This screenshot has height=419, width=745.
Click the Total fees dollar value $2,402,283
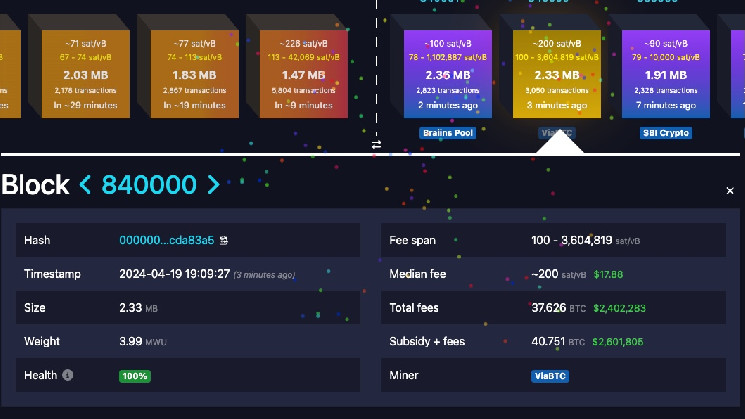tap(622, 308)
